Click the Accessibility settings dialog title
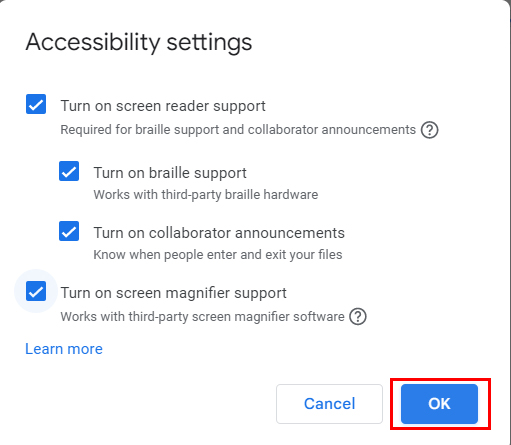The width and height of the screenshot is (511, 445). 139,42
